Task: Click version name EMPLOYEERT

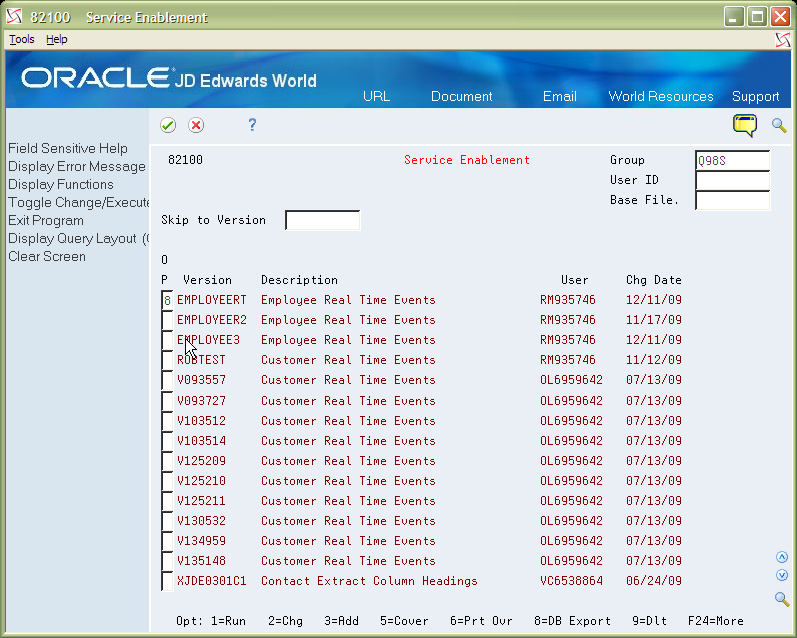Action: click(211, 300)
